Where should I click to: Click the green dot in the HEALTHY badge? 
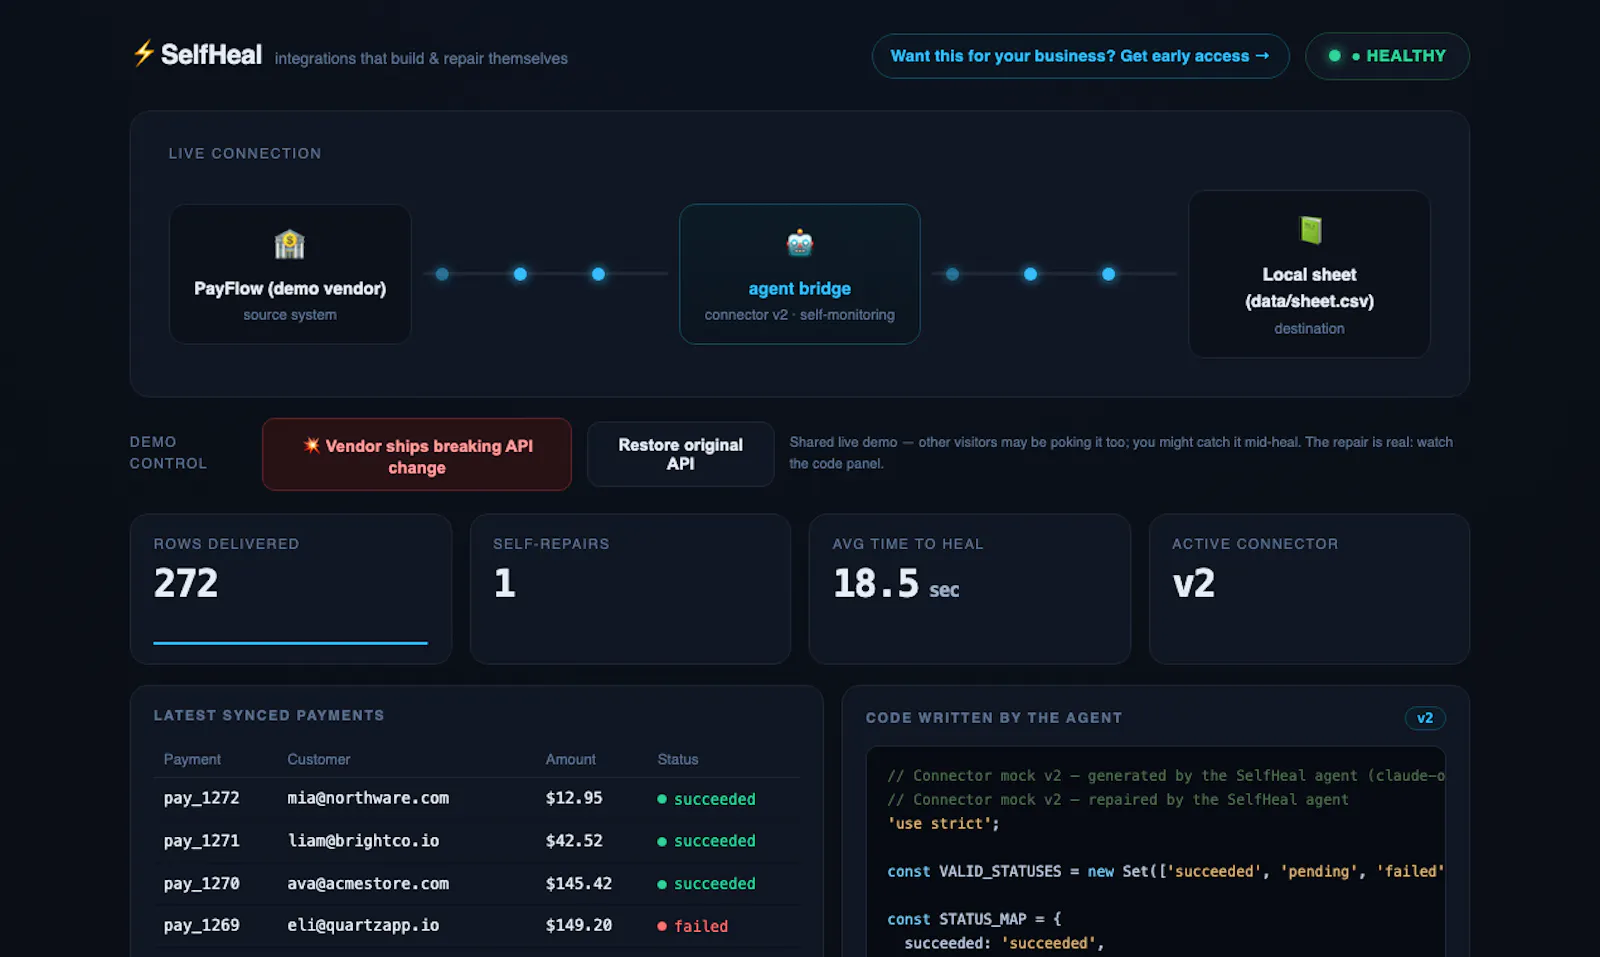click(x=1334, y=56)
